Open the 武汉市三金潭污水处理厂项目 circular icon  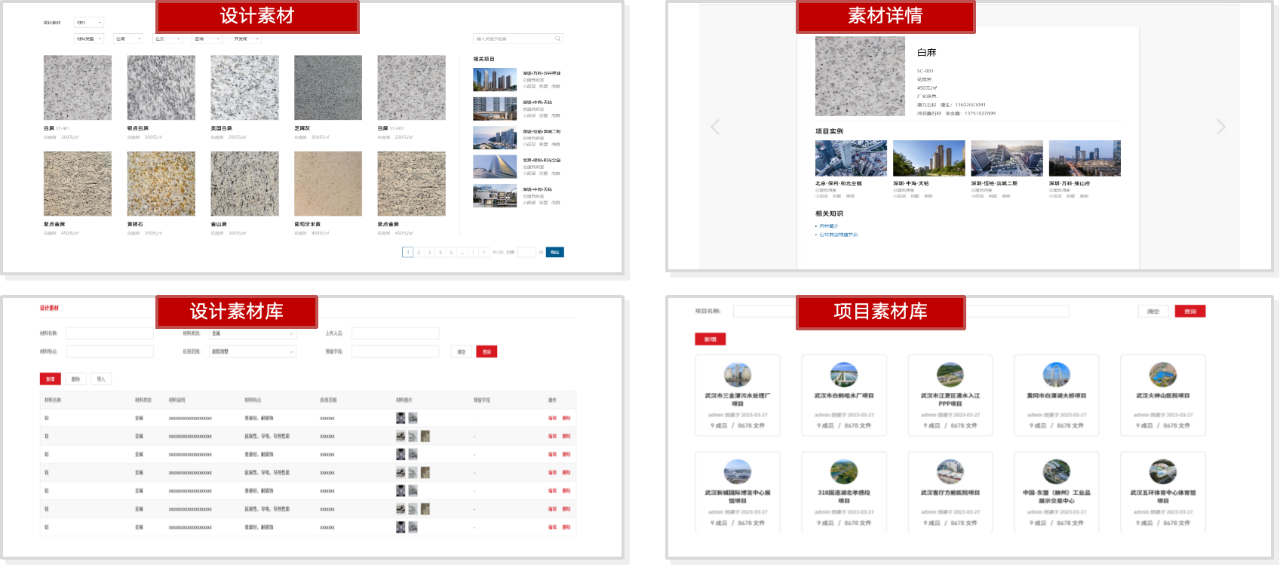click(737, 375)
